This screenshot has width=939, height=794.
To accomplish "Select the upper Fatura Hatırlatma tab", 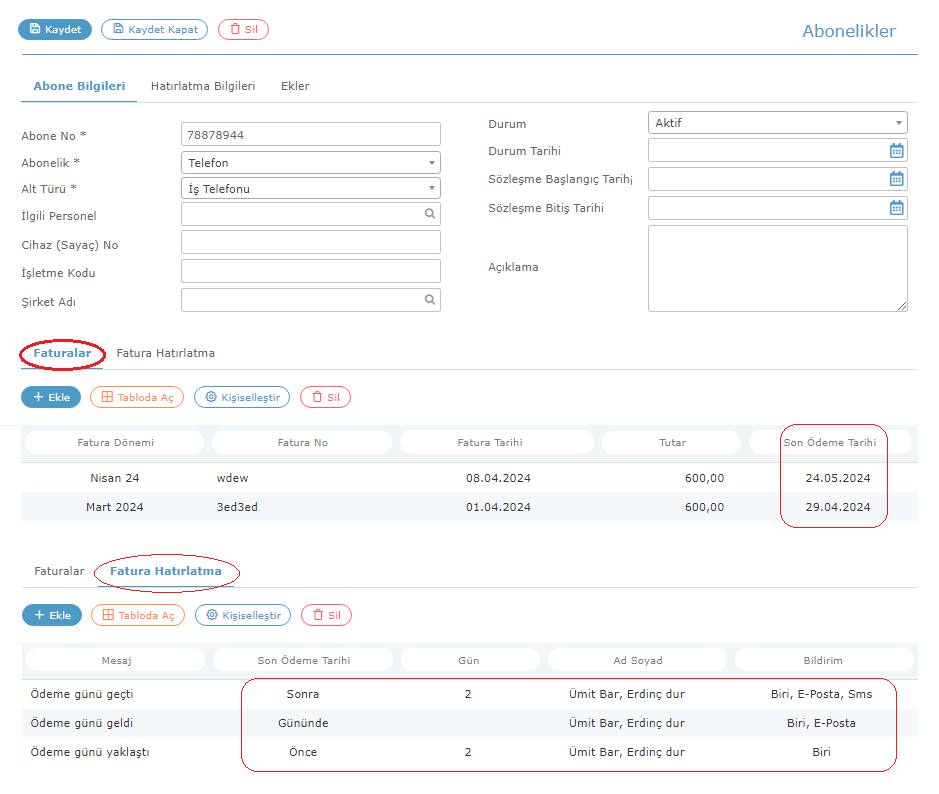I will 165,353.
